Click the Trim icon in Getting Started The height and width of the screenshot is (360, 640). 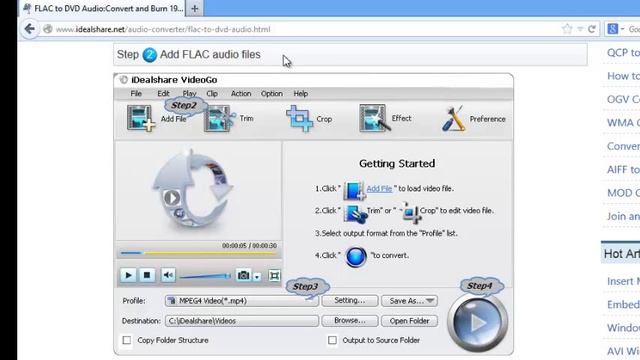[355, 213]
